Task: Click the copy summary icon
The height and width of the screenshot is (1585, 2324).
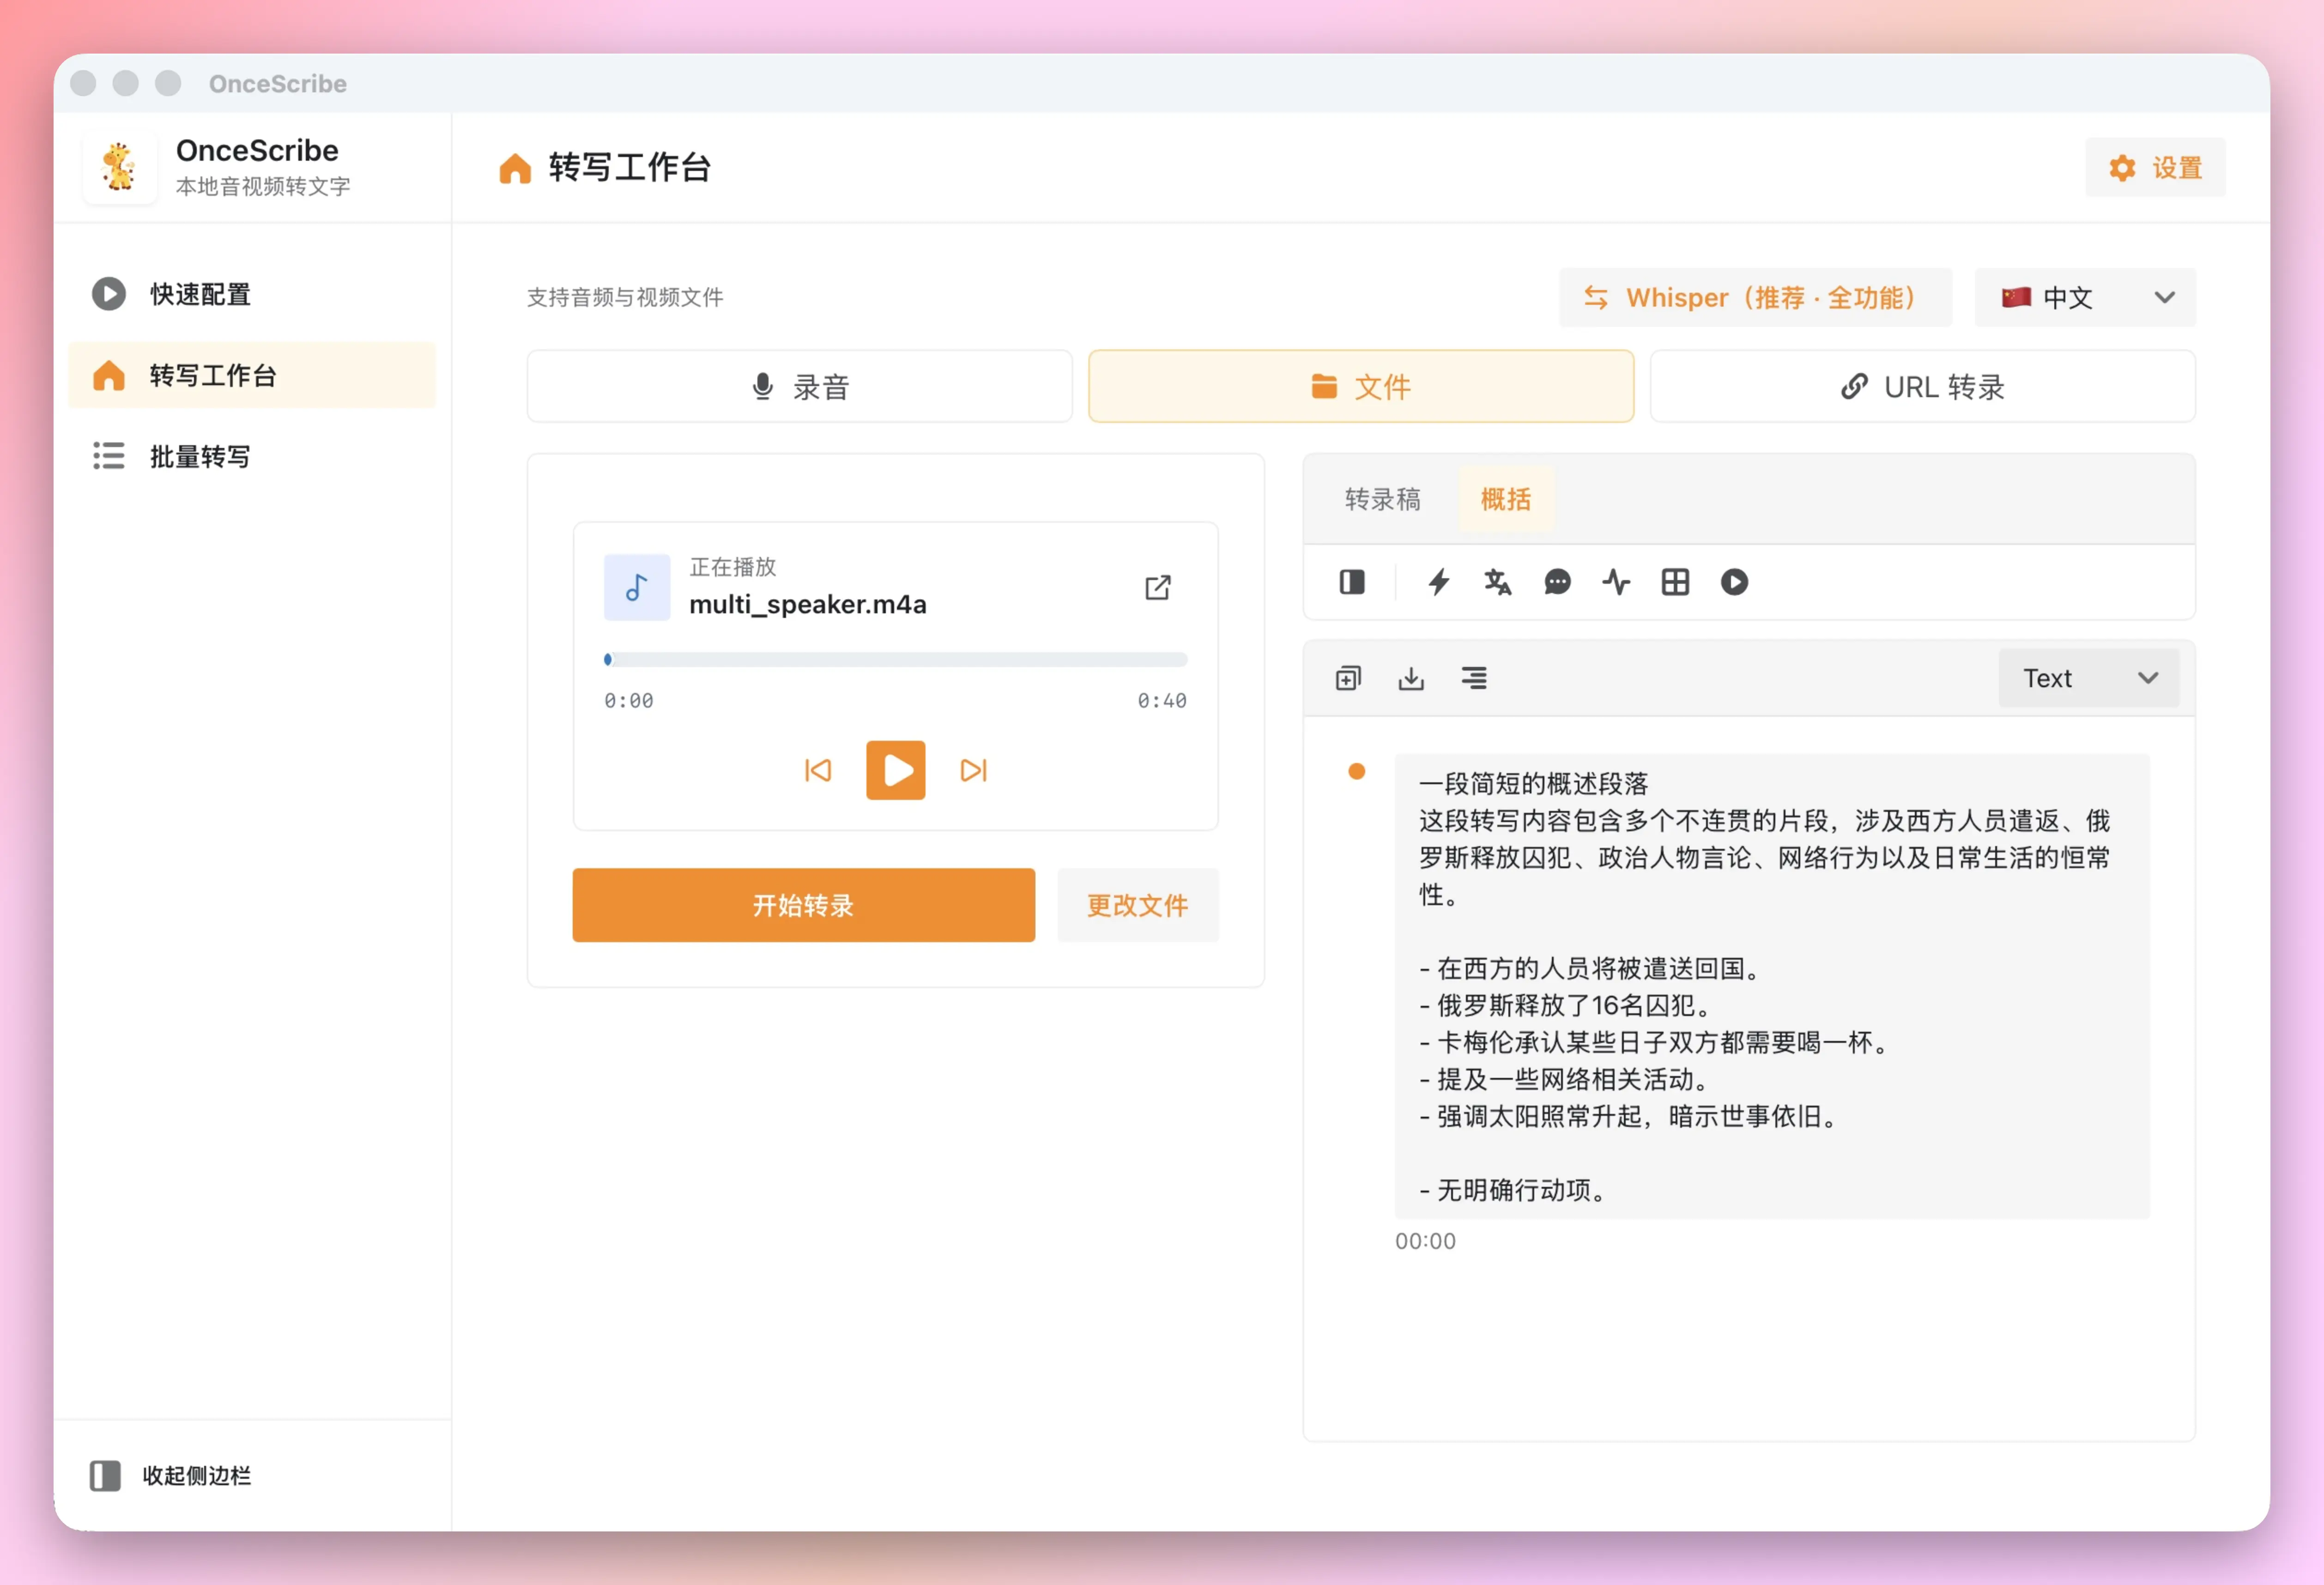Action: 1348,678
